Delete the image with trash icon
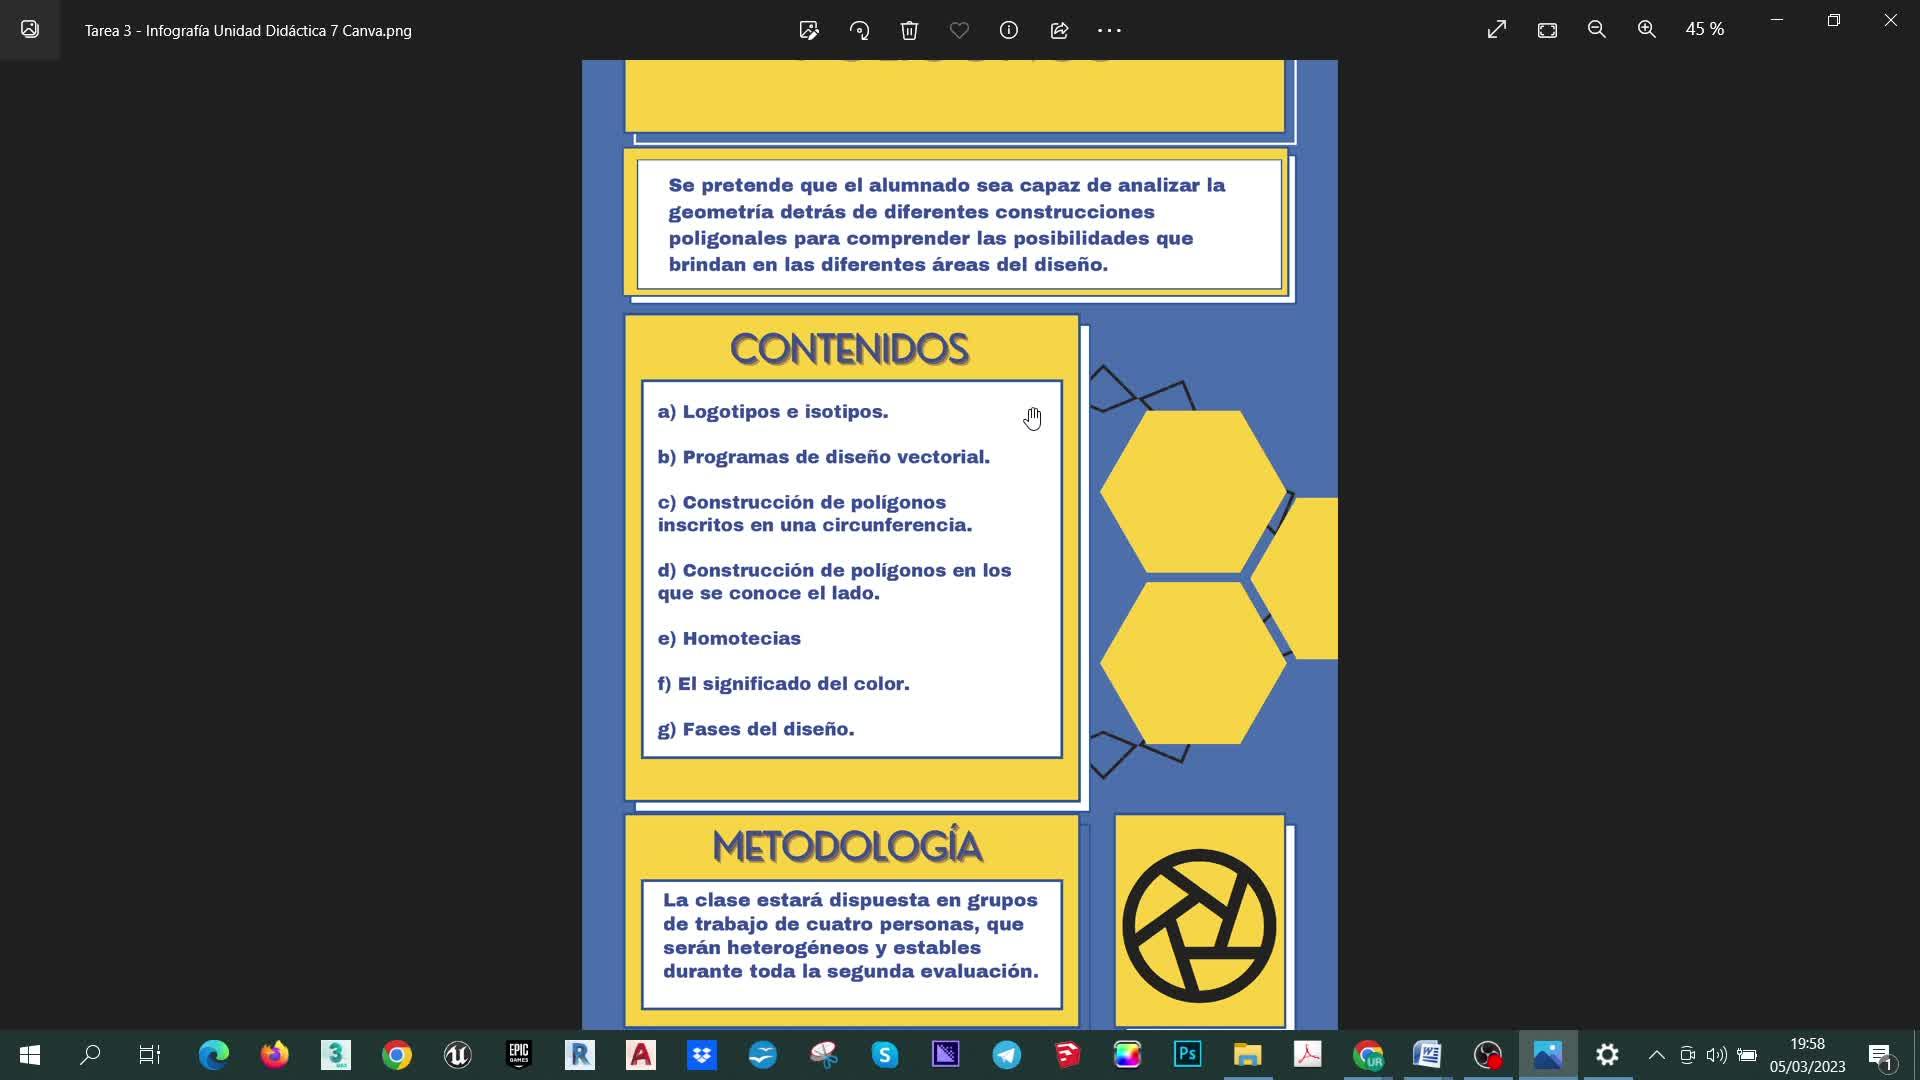1920x1080 pixels. (909, 30)
